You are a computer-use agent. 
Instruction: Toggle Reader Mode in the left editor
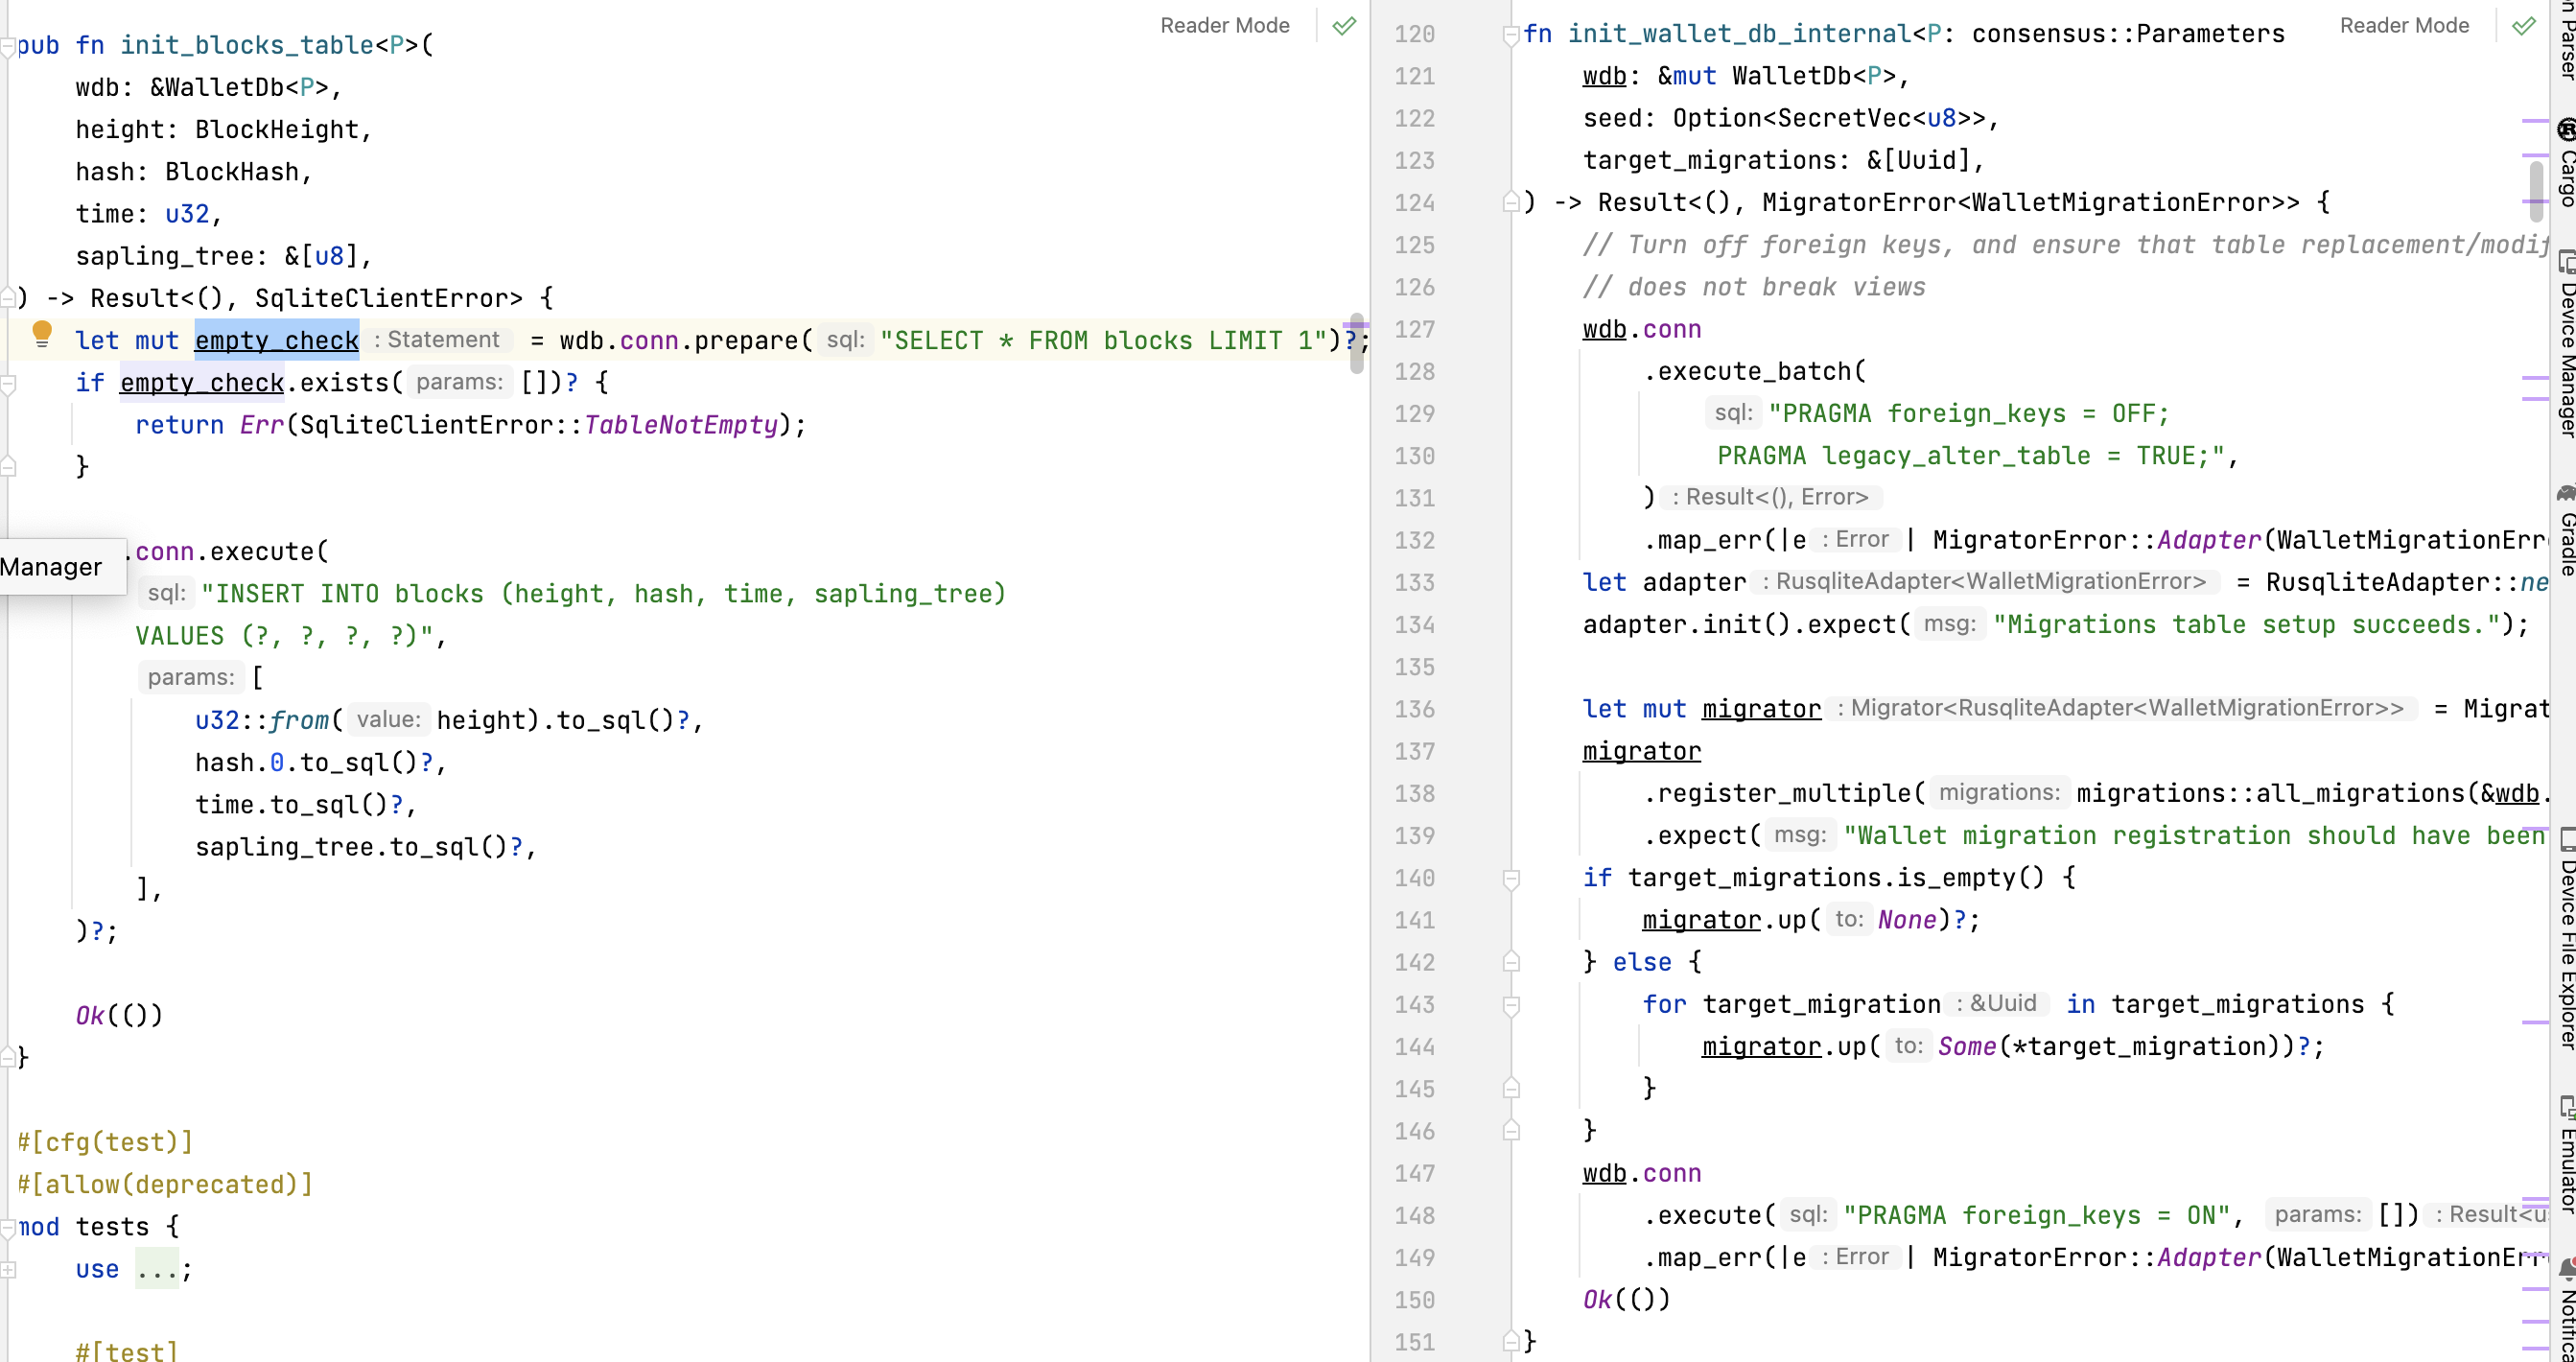coord(1224,26)
